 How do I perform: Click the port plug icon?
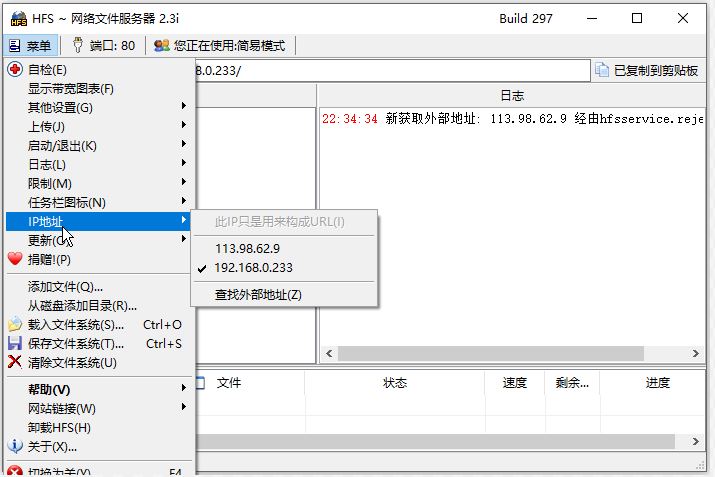point(78,45)
